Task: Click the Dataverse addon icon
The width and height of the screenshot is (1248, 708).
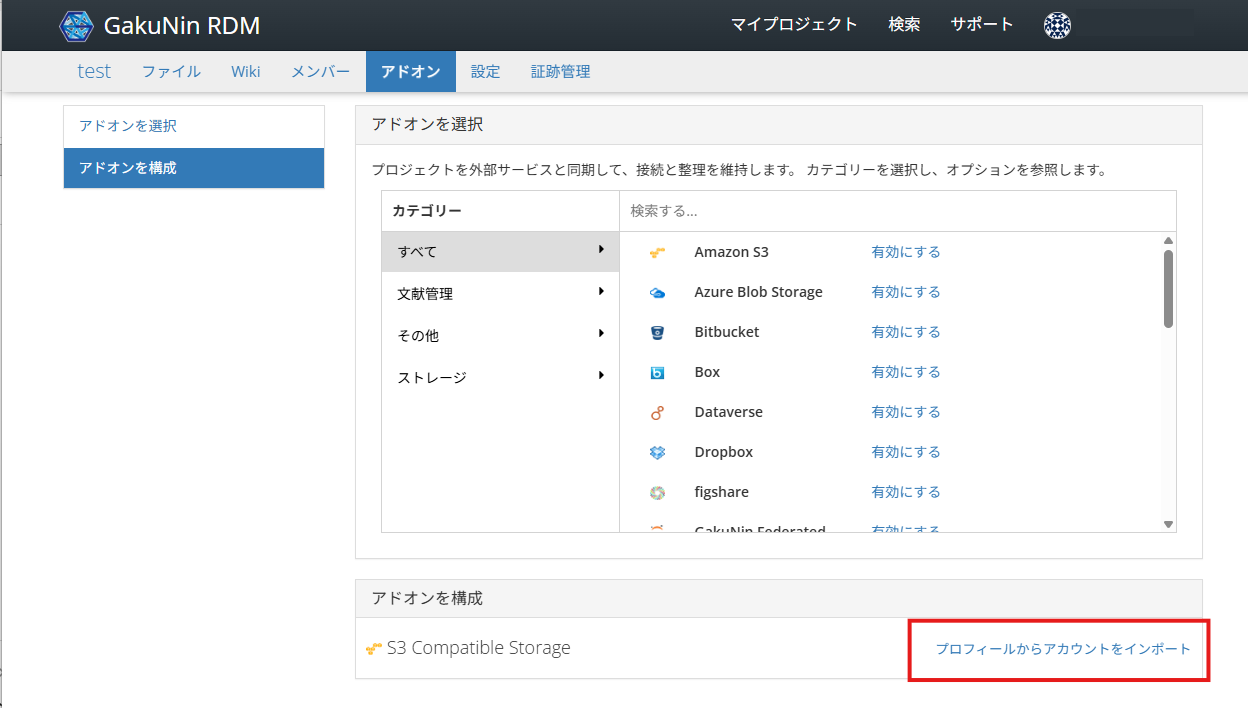Action: pyautogui.click(x=657, y=412)
